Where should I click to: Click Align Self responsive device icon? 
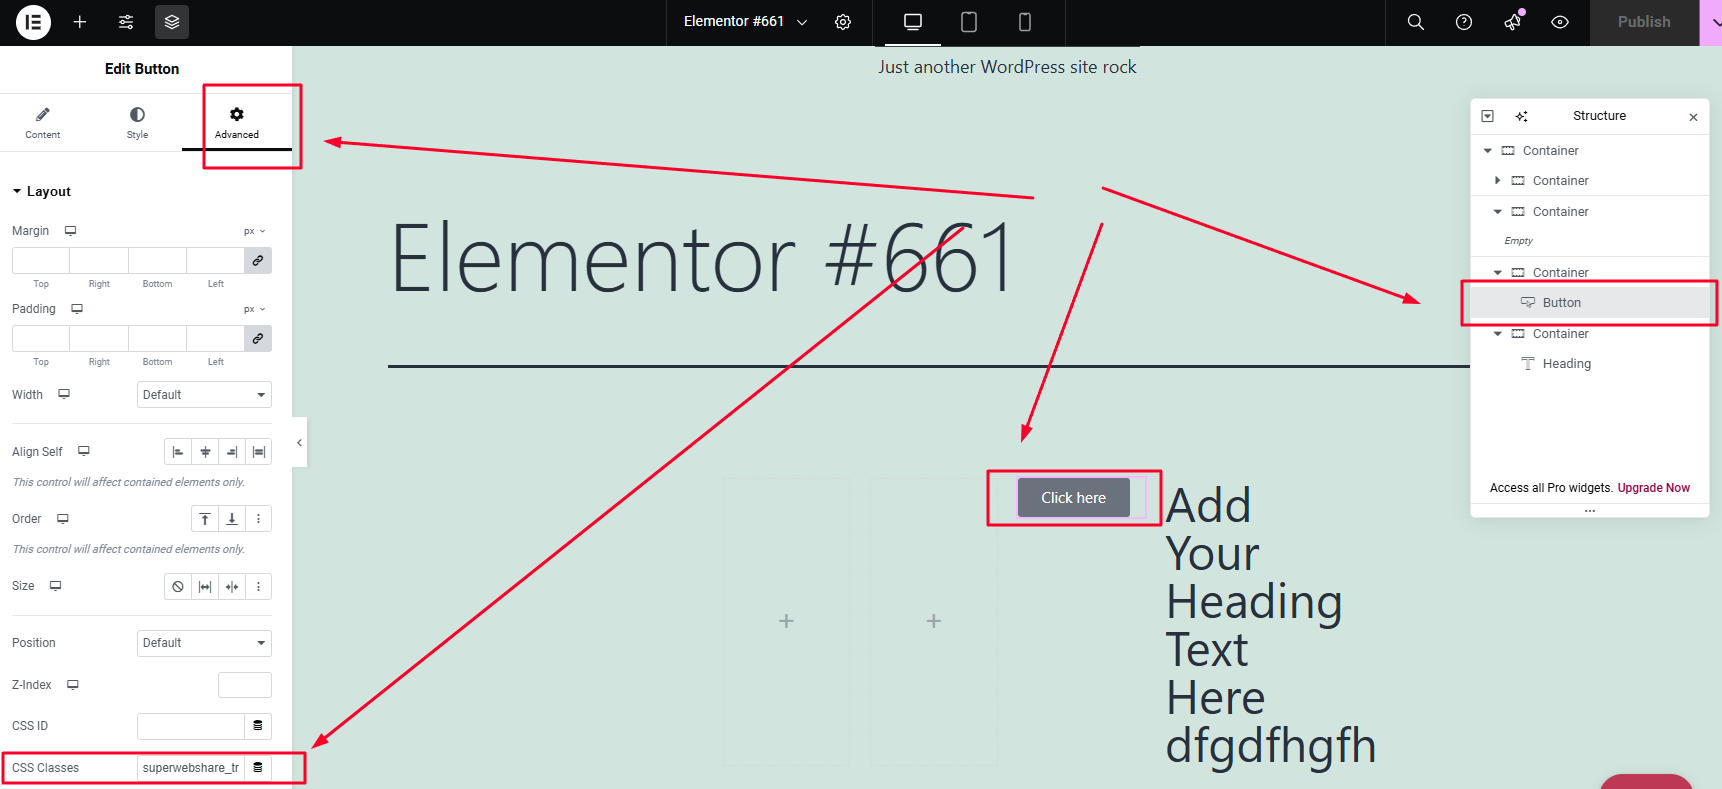(84, 451)
